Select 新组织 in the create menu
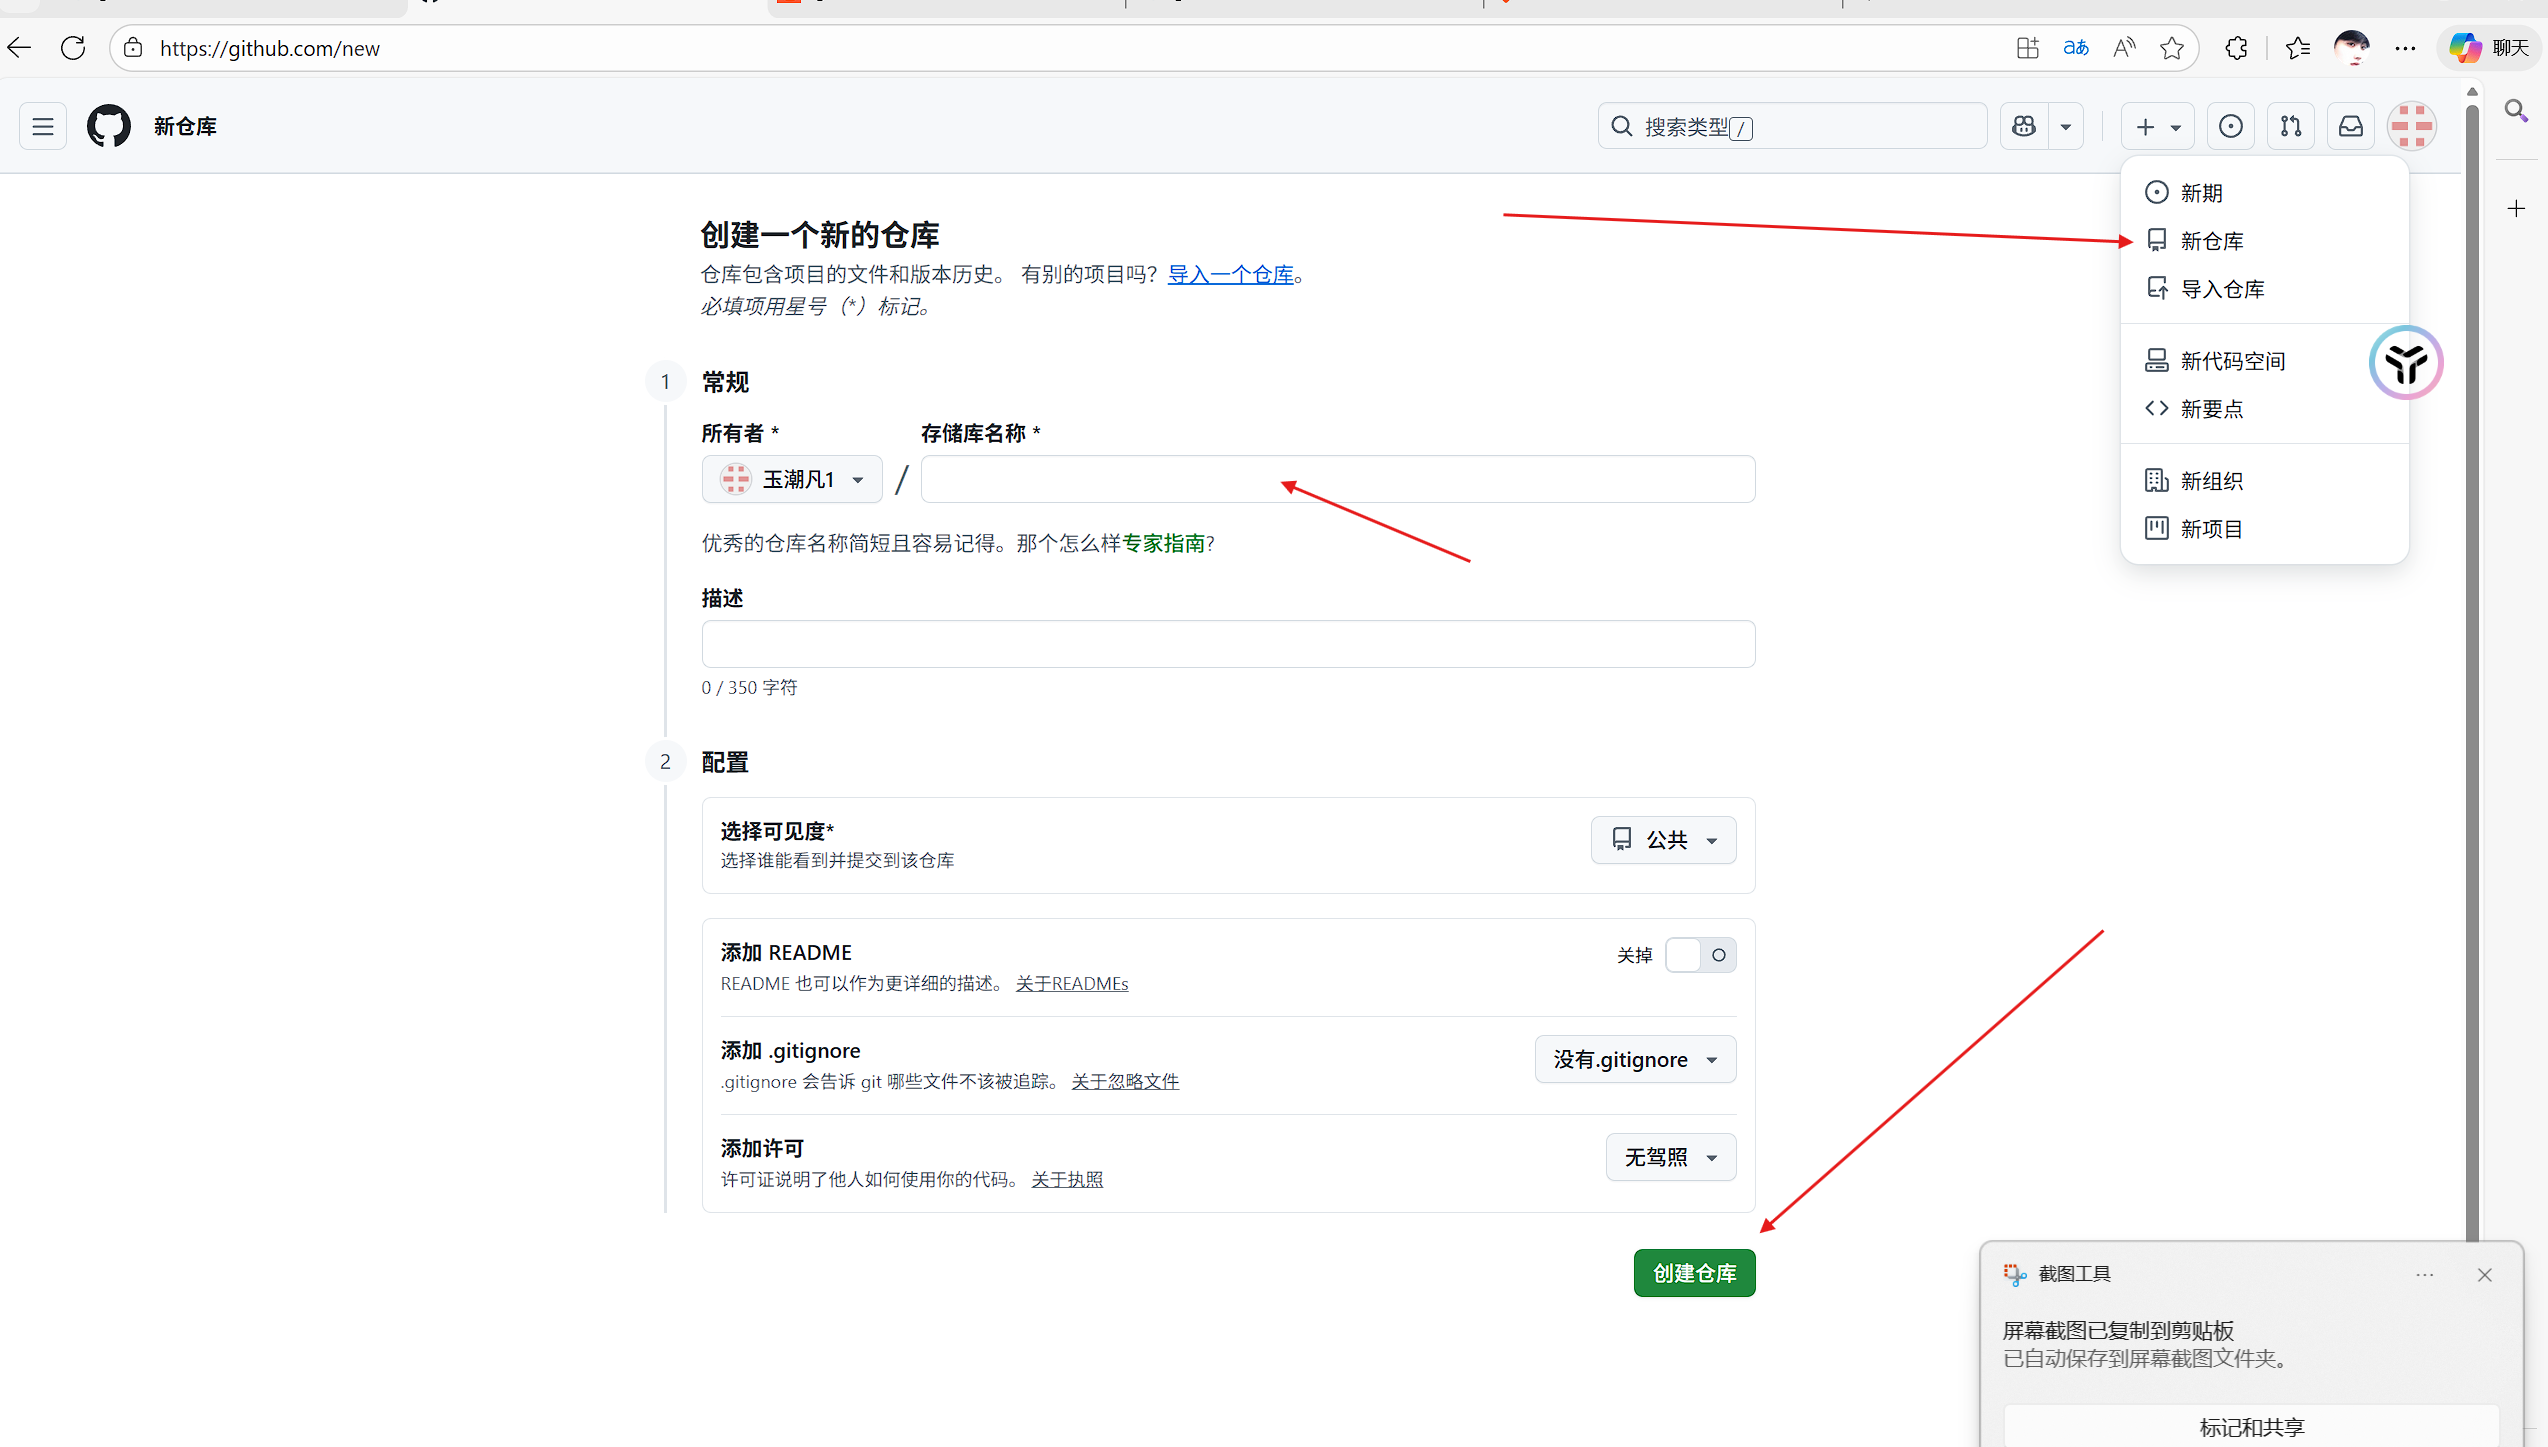Image resolution: width=2548 pixels, height=1447 pixels. 2211,481
